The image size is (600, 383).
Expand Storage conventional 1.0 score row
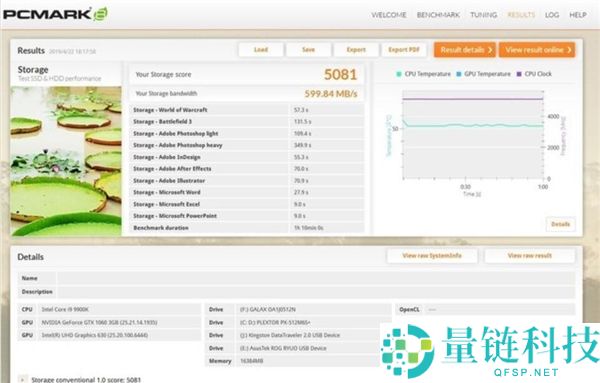[x=23, y=380]
